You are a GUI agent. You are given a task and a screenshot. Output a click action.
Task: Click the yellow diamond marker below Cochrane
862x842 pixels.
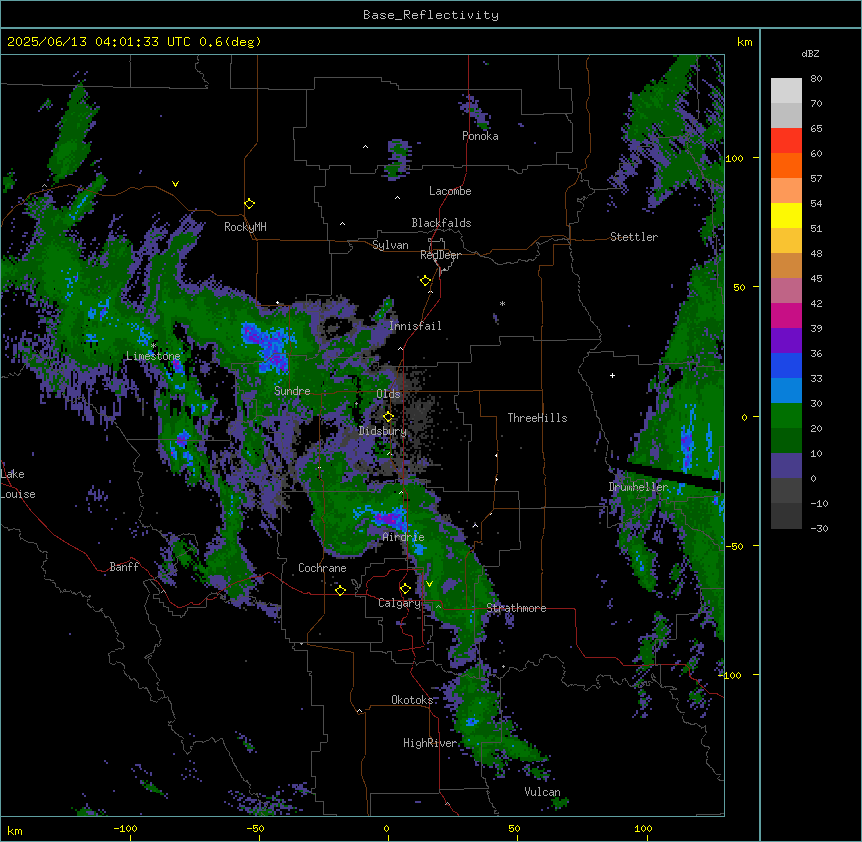340,590
